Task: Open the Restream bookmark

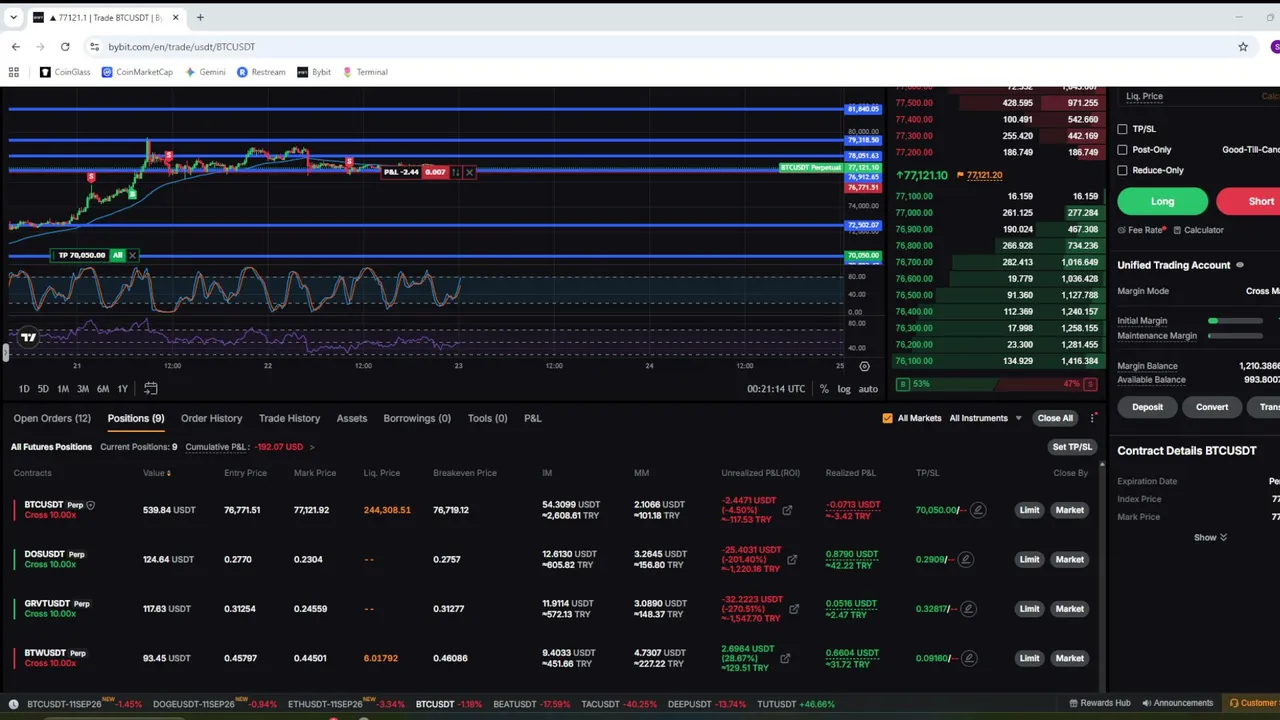Action: pos(261,72)
